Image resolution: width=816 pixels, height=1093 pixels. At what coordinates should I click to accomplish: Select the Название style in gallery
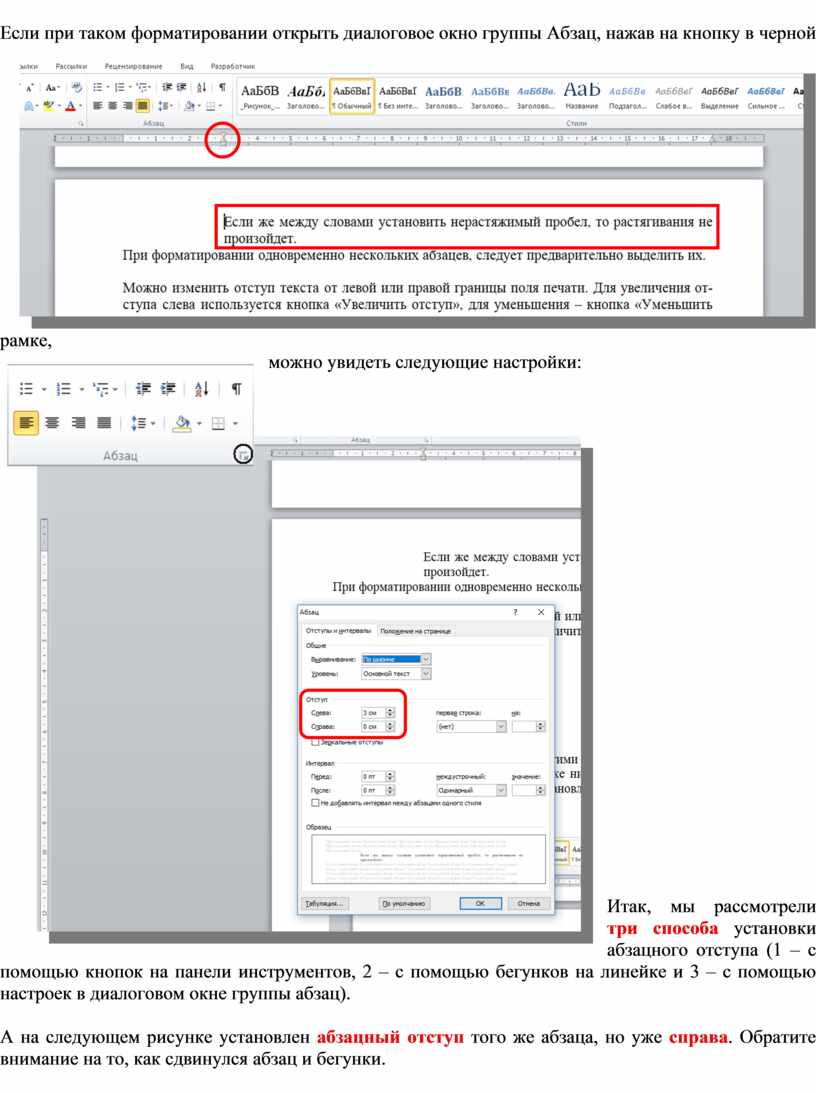[x=581, y=96]
